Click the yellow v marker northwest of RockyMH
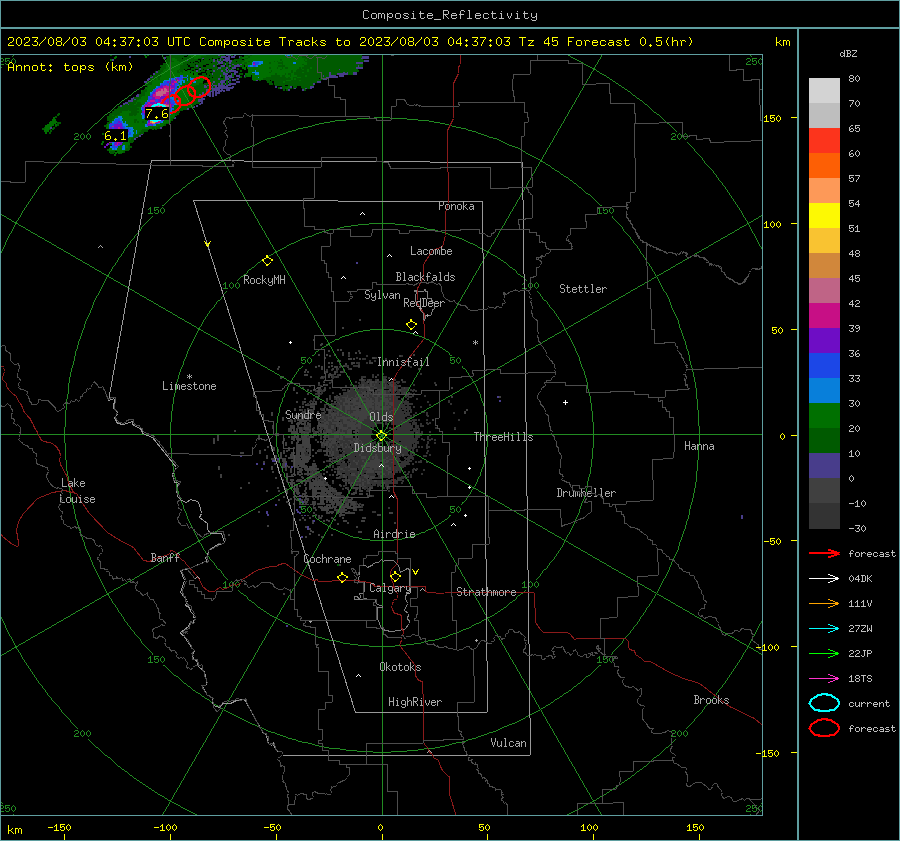This screenshot has width=900, height=841. (208, 244)
